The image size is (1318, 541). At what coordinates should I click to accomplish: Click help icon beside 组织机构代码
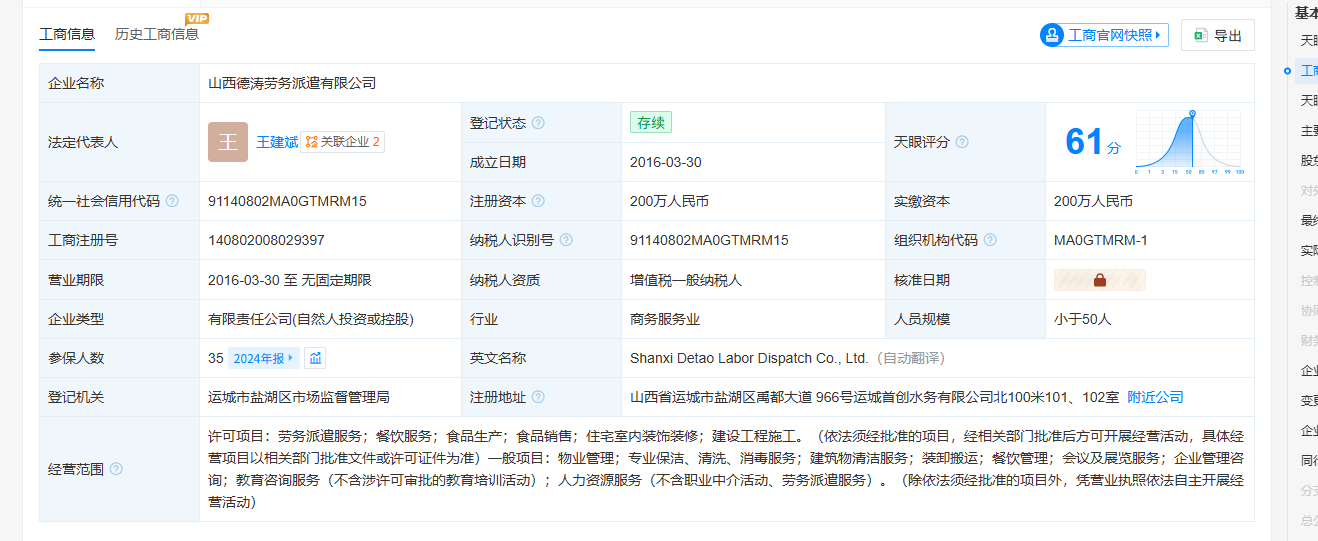[x=990, y=240]
